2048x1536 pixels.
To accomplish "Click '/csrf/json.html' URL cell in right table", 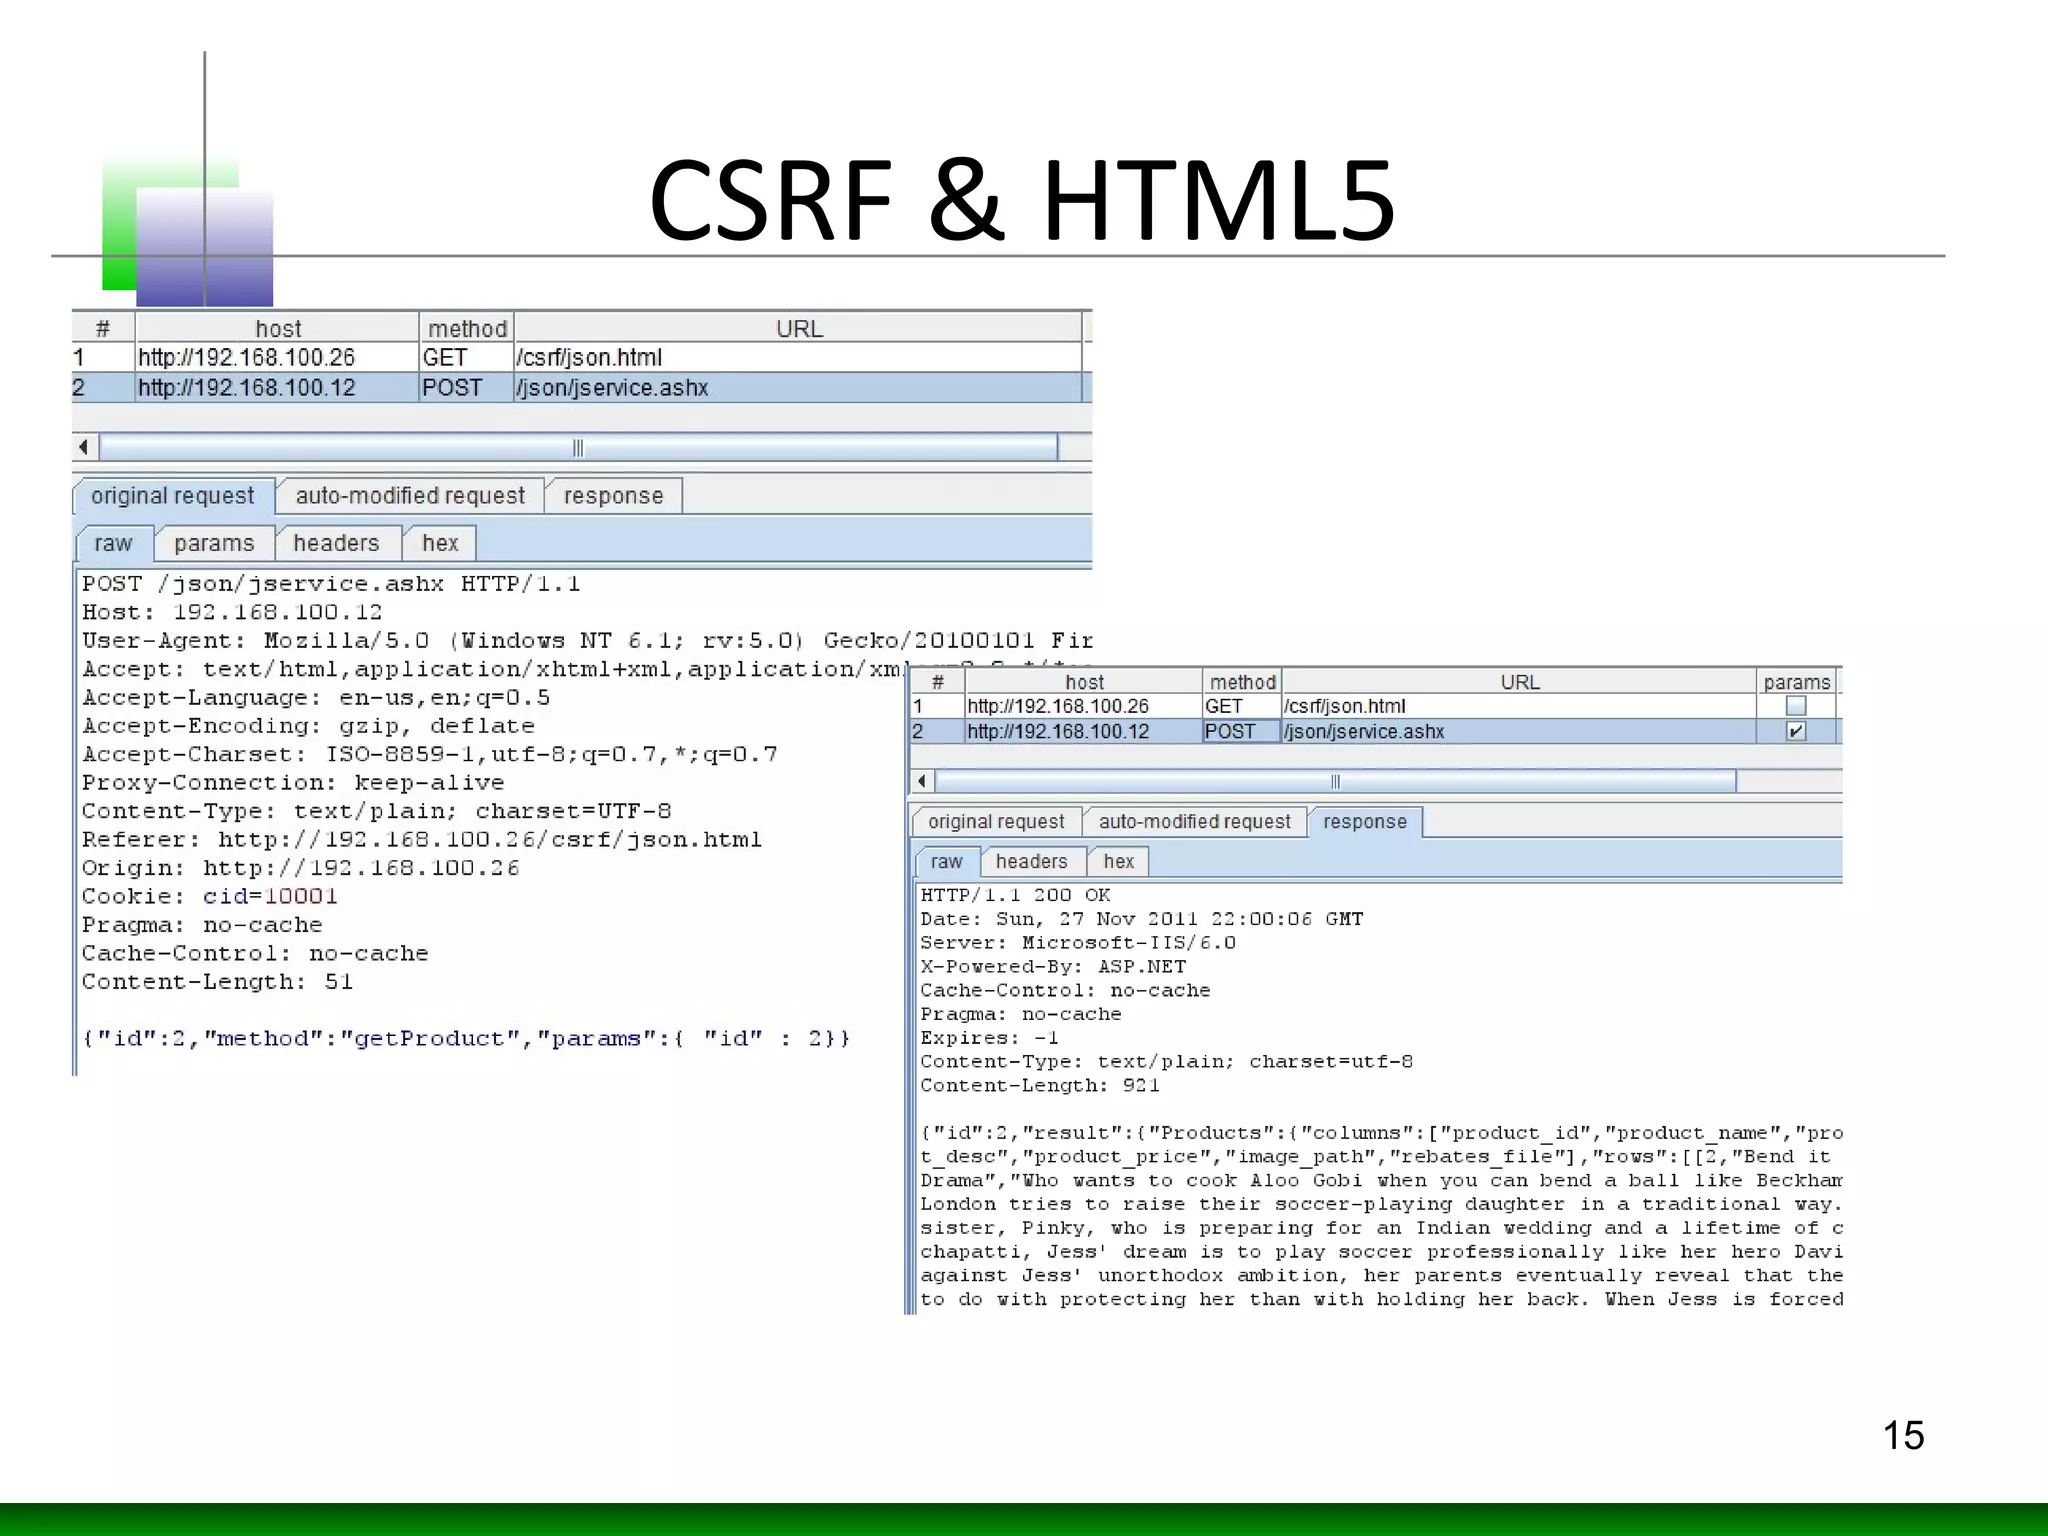I will (1519, 706).
